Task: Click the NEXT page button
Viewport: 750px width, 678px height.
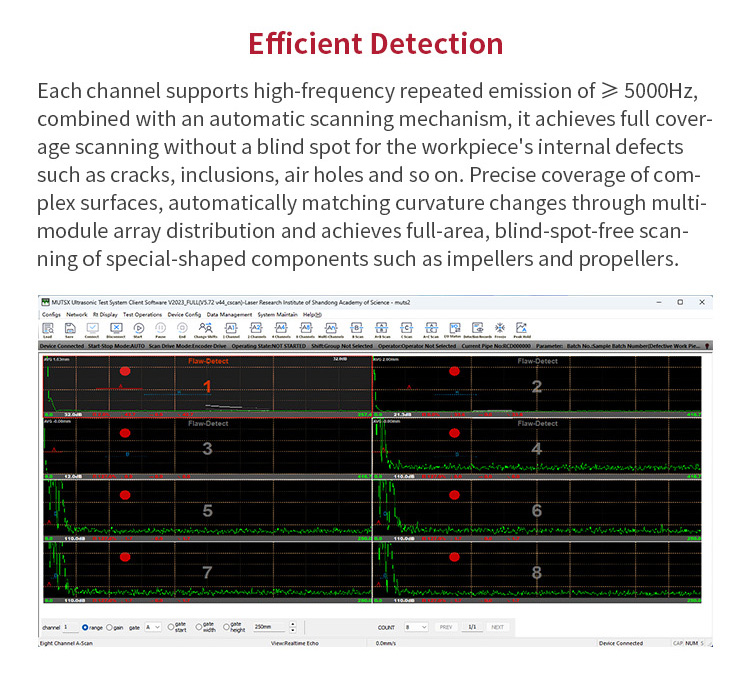Action: (x=497, y=627)
